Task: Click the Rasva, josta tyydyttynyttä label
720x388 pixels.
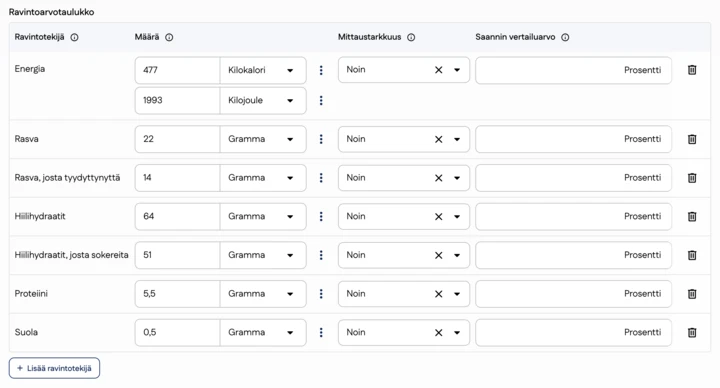Action: point(68,178)
